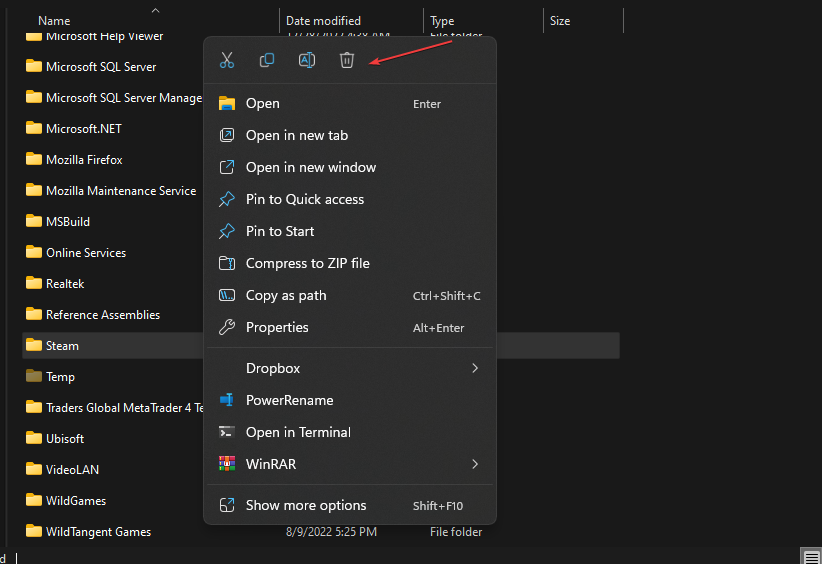This screenshot has width=822, height=564.
Task: Click the PowerRename icon
Action: (227, 400)
